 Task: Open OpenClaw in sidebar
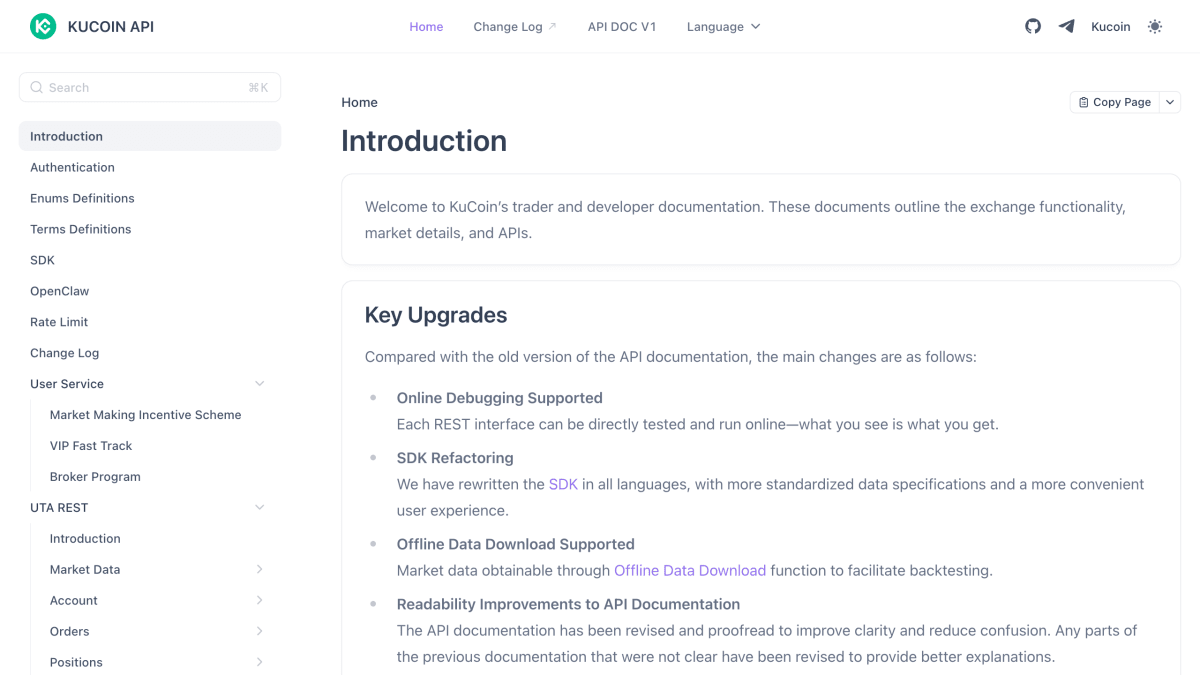point(59,291)
